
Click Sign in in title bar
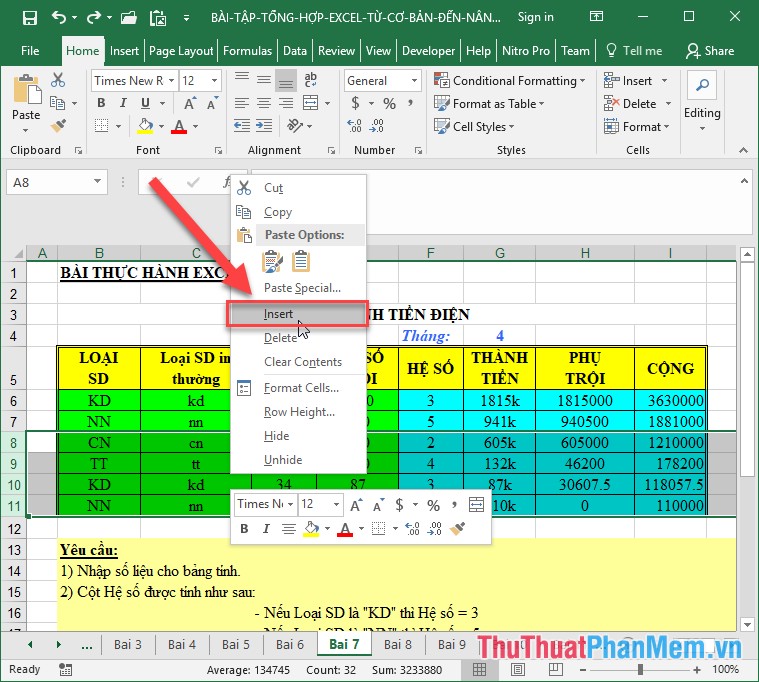[535, 17]
